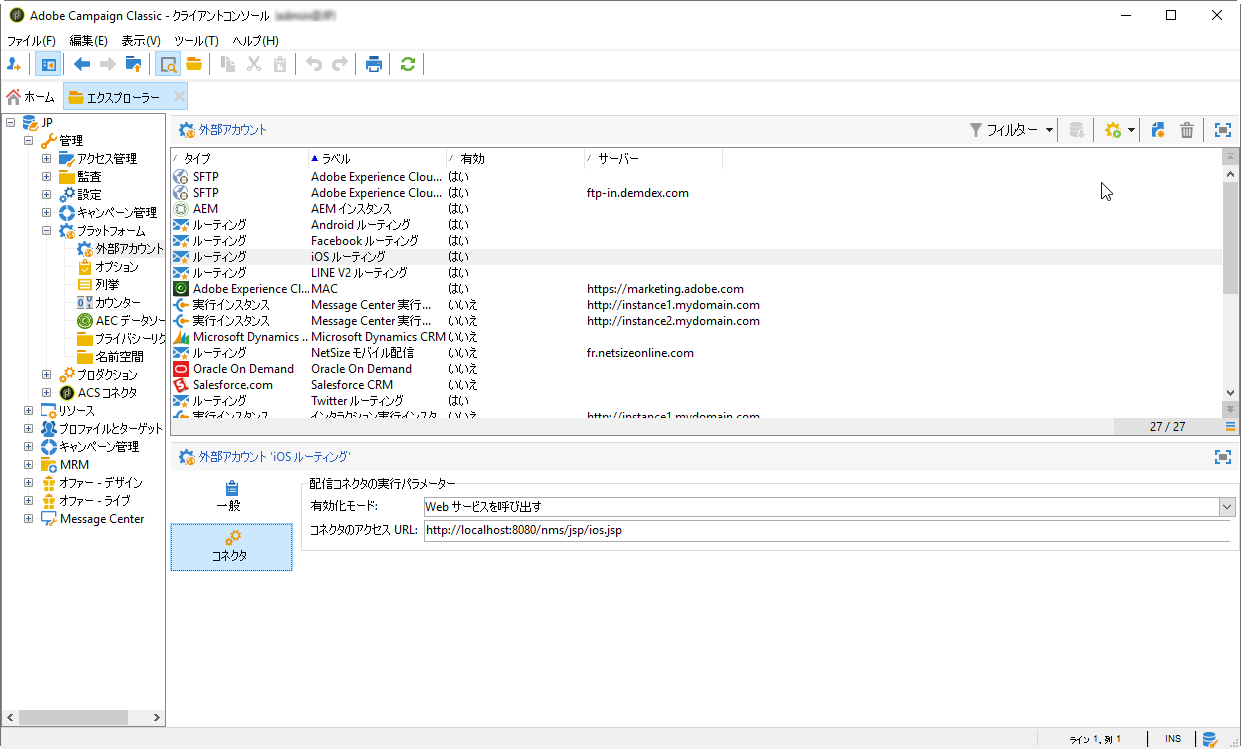This screenshot has width=1241, height=749.
Task: Click the maximize list panel icon
Action: (x=1222, y=130)
